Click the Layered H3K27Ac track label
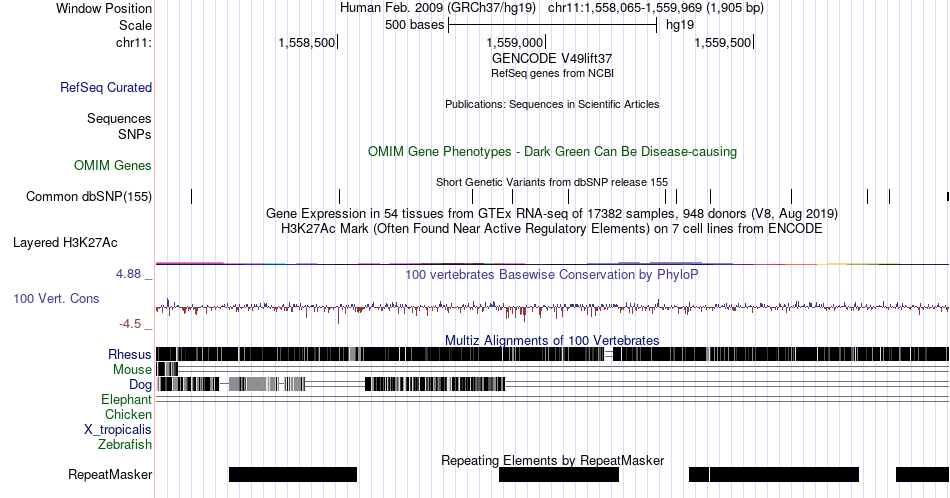The image size is (950, 498). (65, 242)
